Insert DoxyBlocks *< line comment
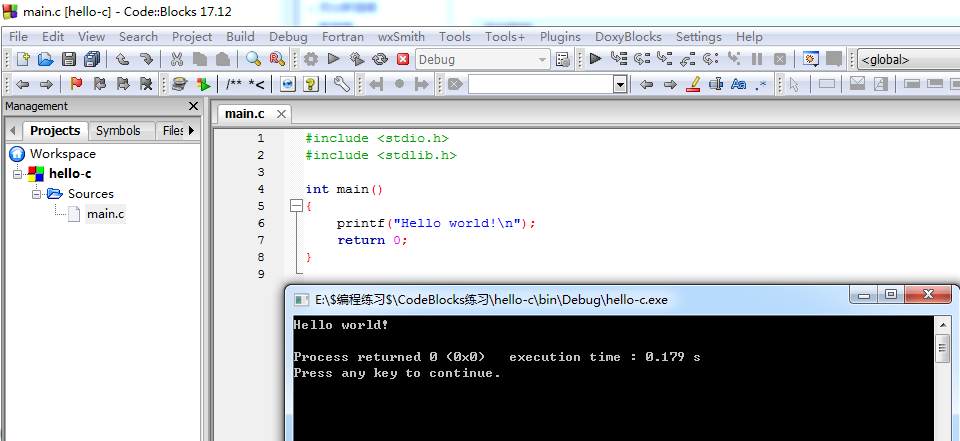 coord(257,84)
